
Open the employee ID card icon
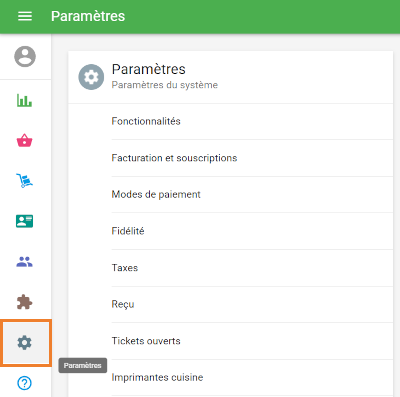coord(25,221)
